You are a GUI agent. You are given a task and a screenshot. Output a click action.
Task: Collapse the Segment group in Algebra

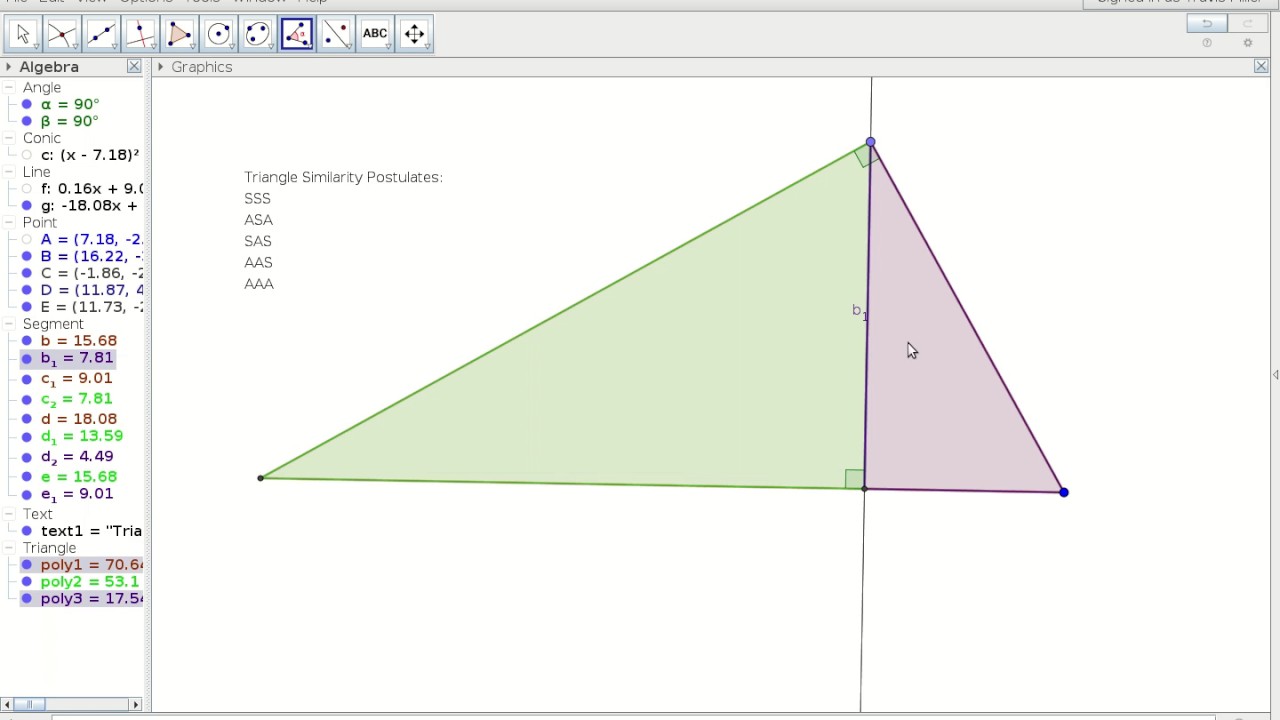pyautogui.click(x=8, y=324)
